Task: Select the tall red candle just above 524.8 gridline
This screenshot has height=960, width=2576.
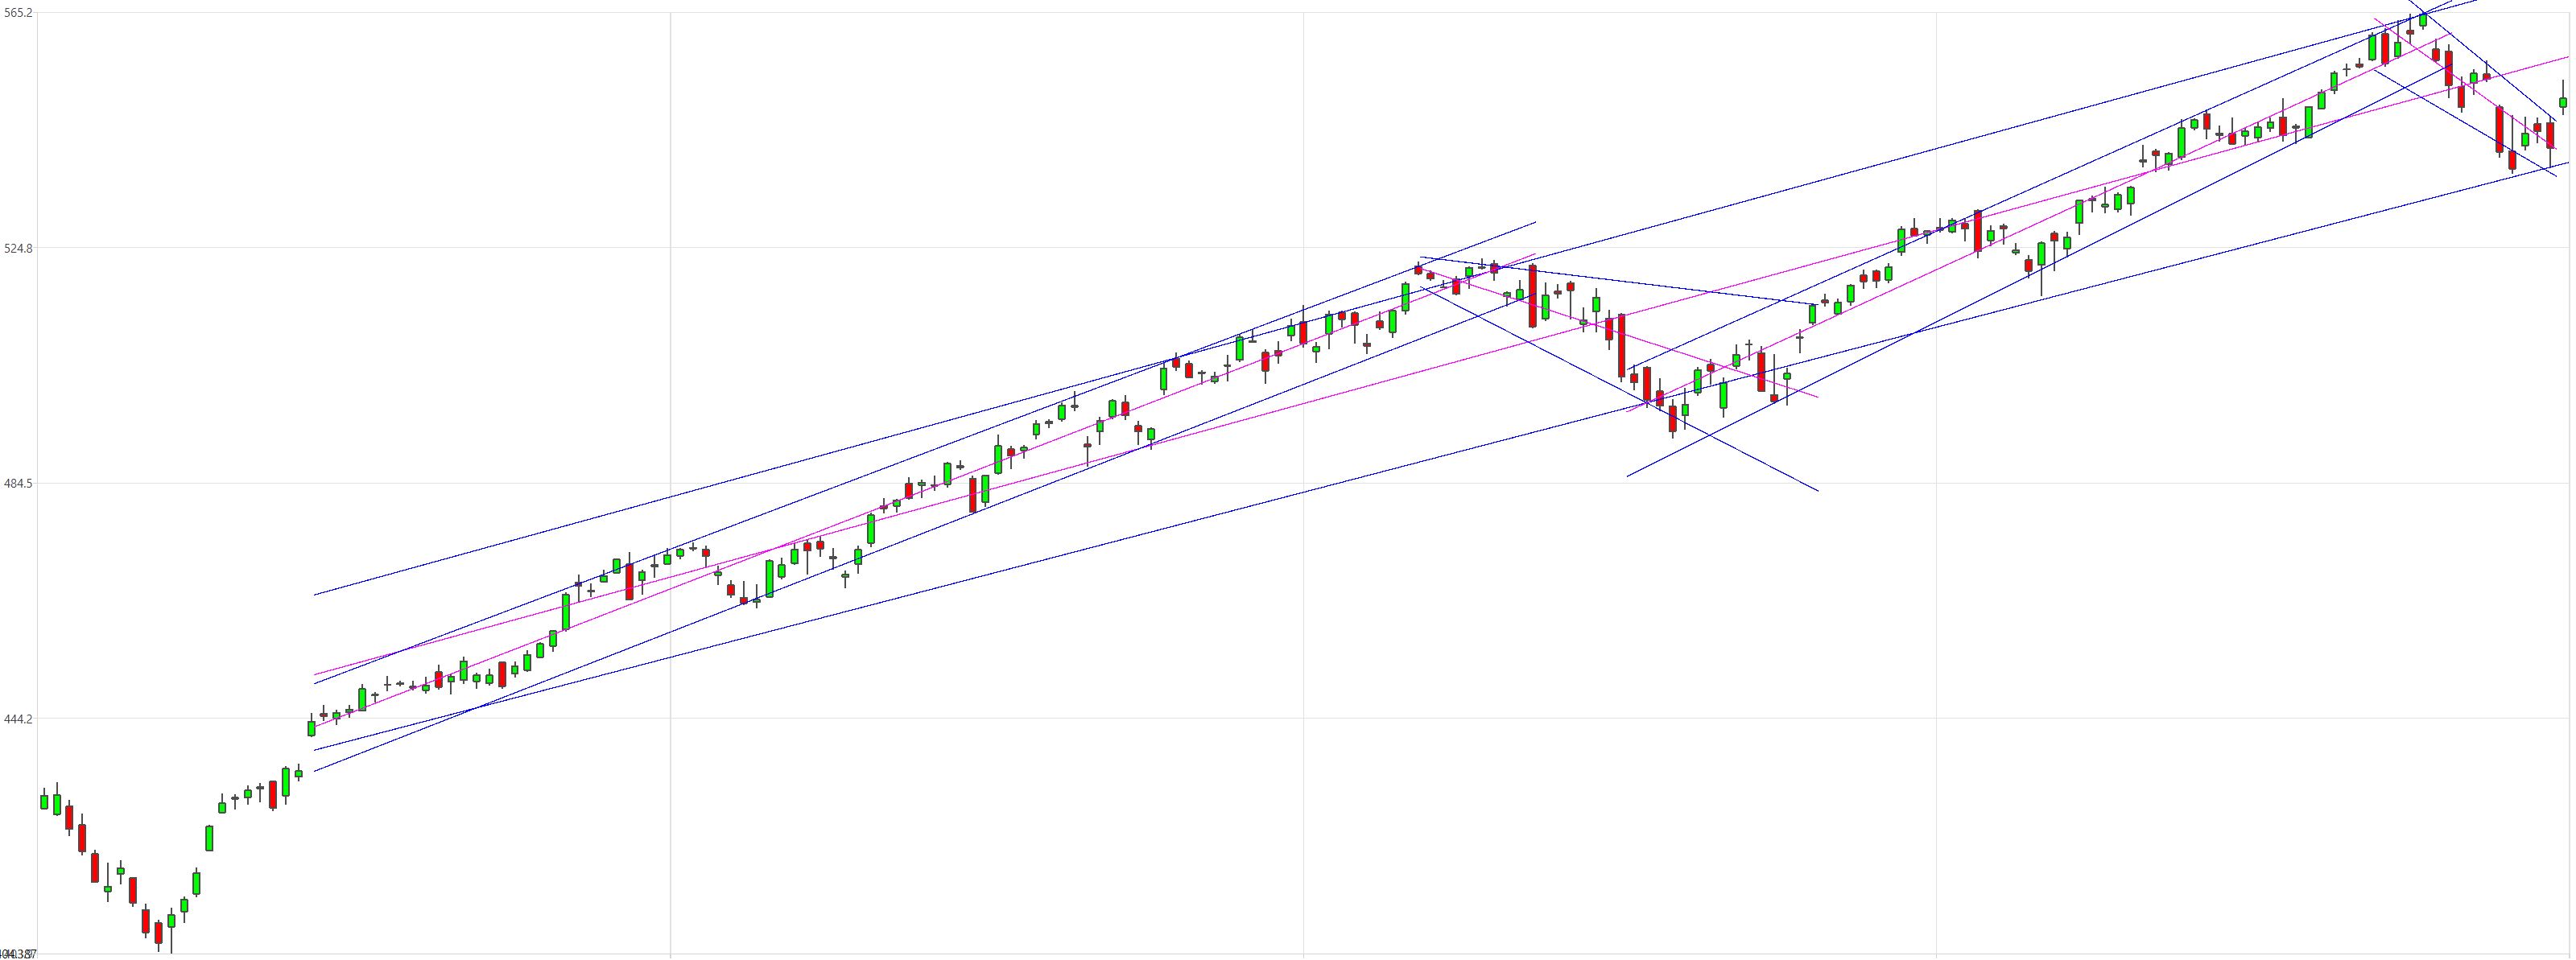Action: [x=1978, y=231]
